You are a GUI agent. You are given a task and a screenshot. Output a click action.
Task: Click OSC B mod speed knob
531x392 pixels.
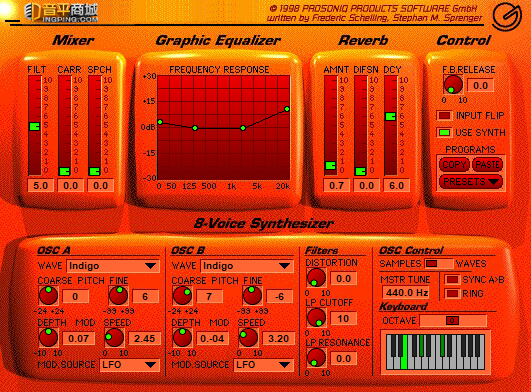pos(248,337)
